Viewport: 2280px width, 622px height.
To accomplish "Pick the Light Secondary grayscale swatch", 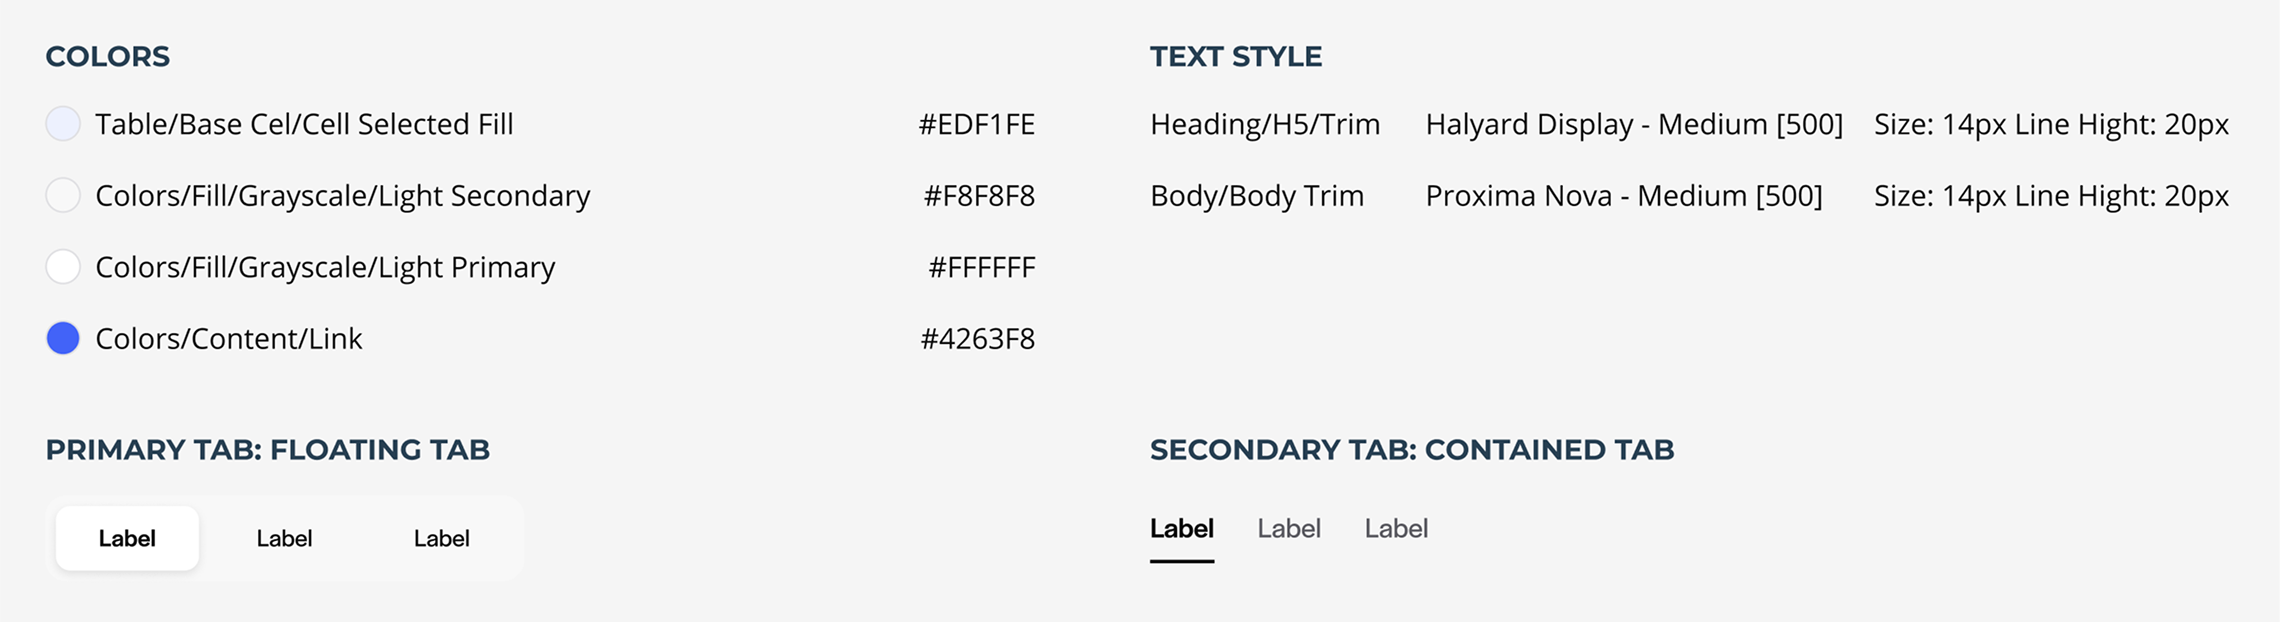I will click(x=63, y=195).
